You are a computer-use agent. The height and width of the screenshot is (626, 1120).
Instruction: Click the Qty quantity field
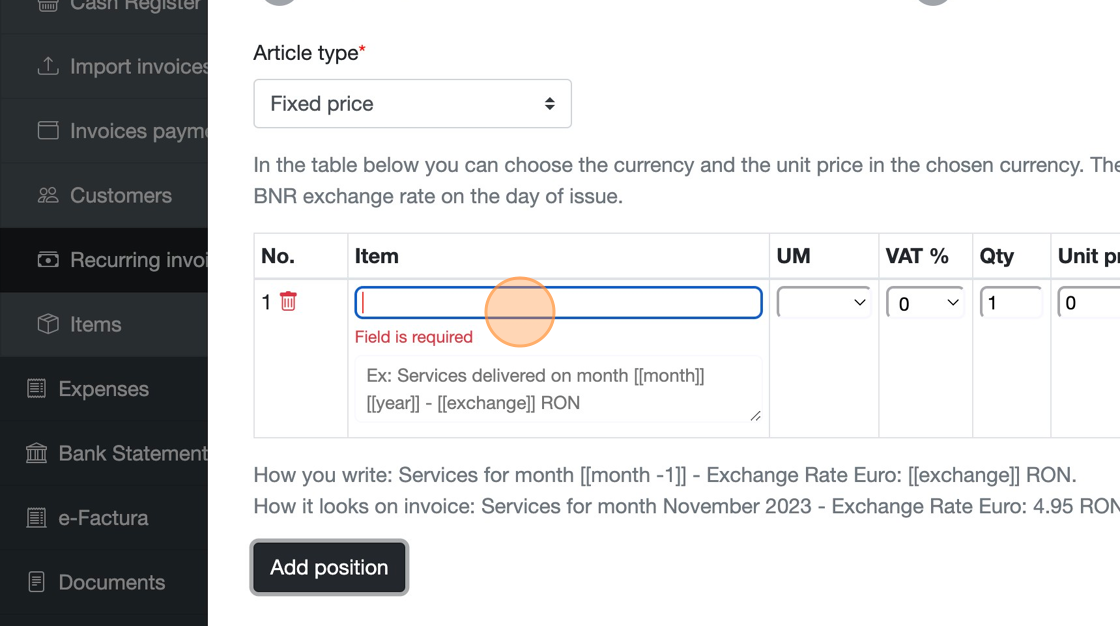(1011, 302)
